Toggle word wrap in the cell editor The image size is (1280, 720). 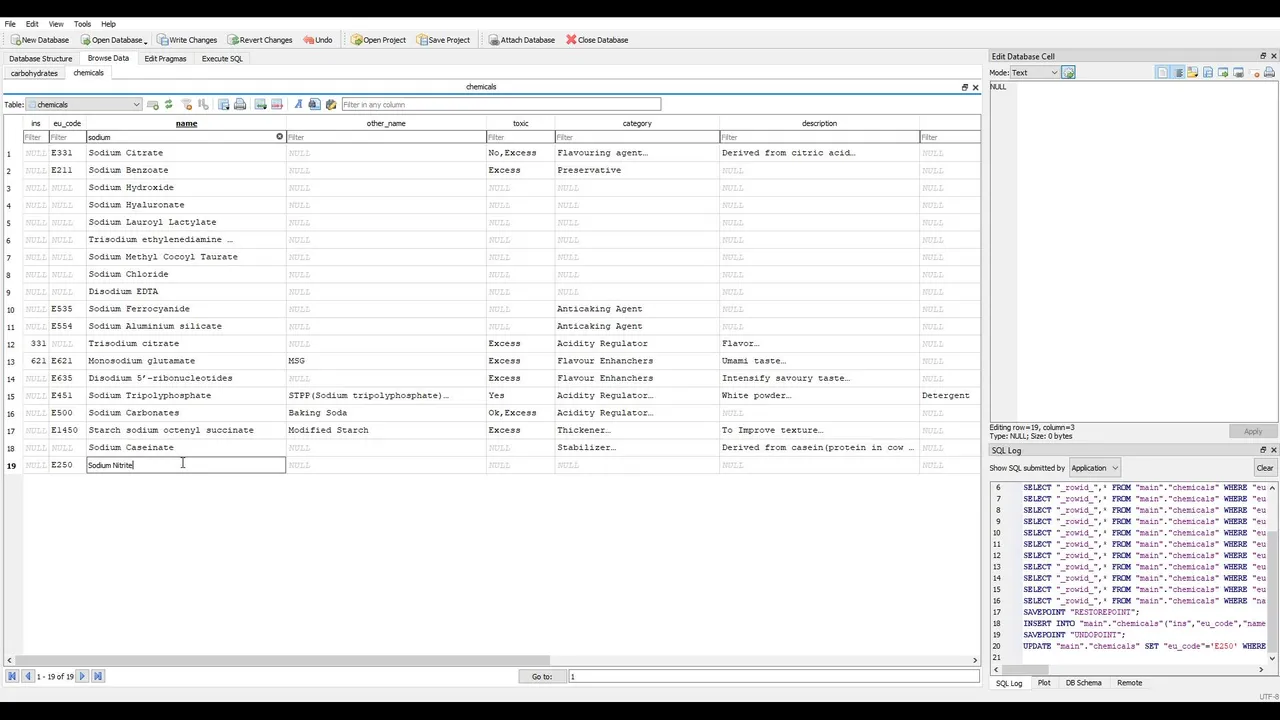1179,72
